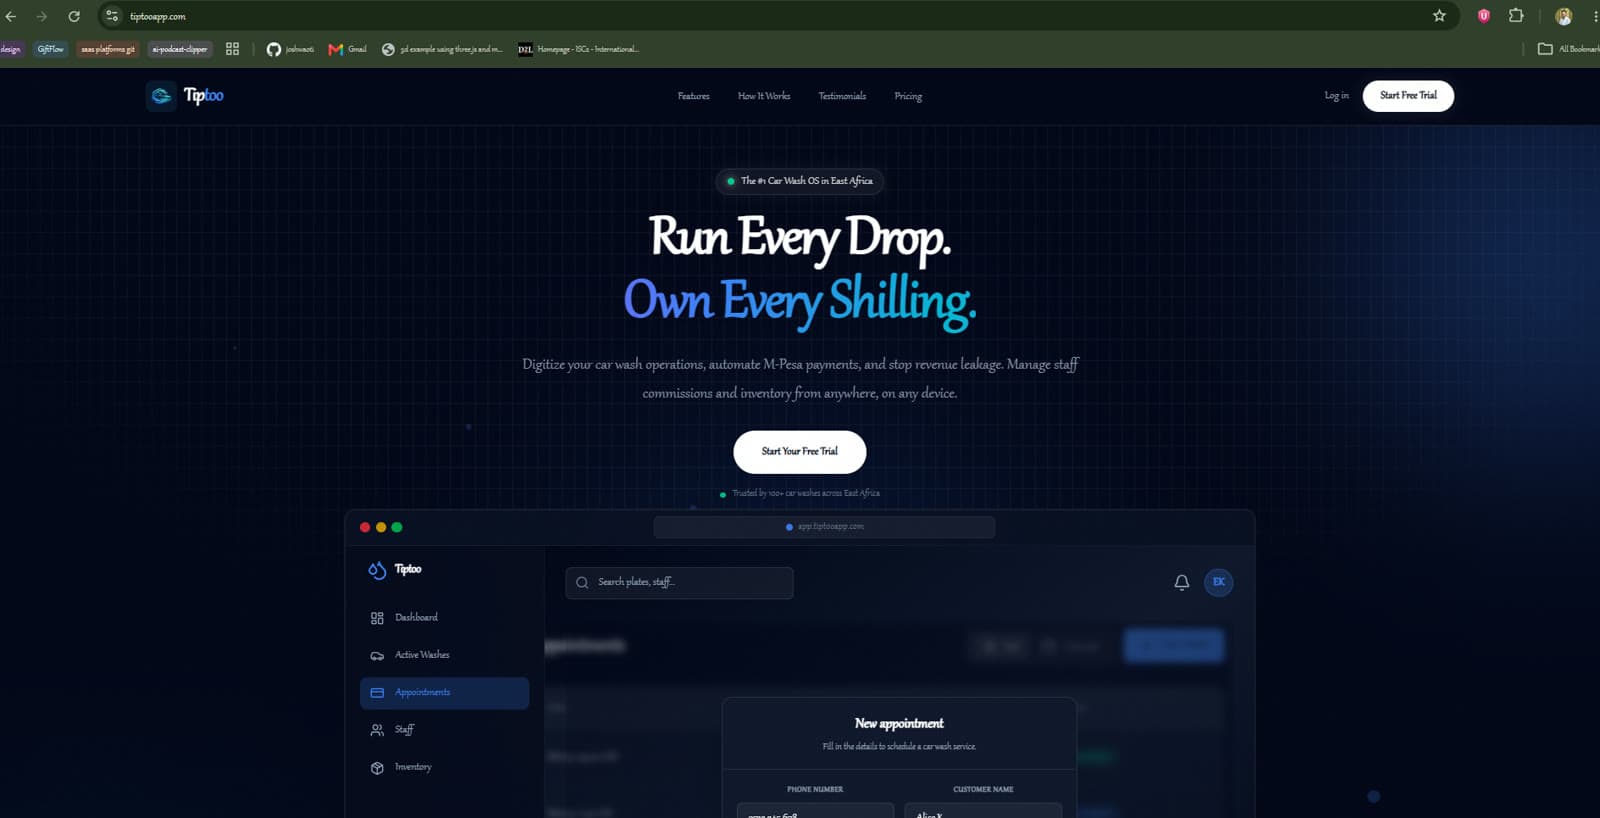1600x818 pixels.
Task: Click the Start Your Free Trial button
Action: click(800, 452)
